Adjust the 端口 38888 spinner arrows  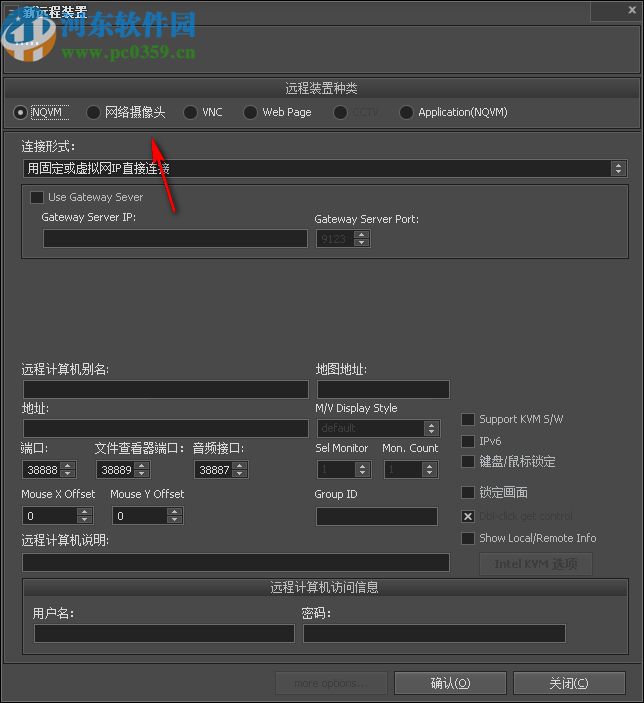68,470
